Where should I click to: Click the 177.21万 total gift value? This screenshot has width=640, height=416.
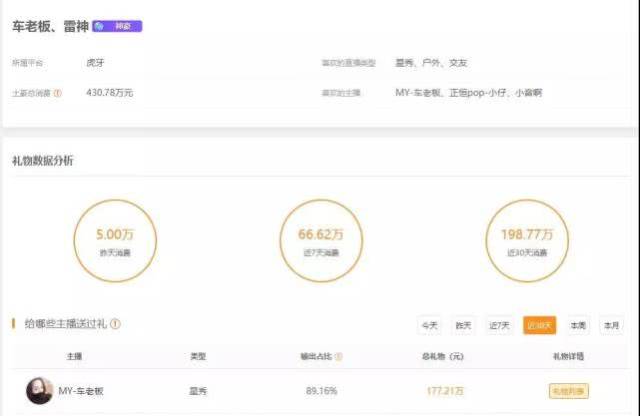(445, 391)
